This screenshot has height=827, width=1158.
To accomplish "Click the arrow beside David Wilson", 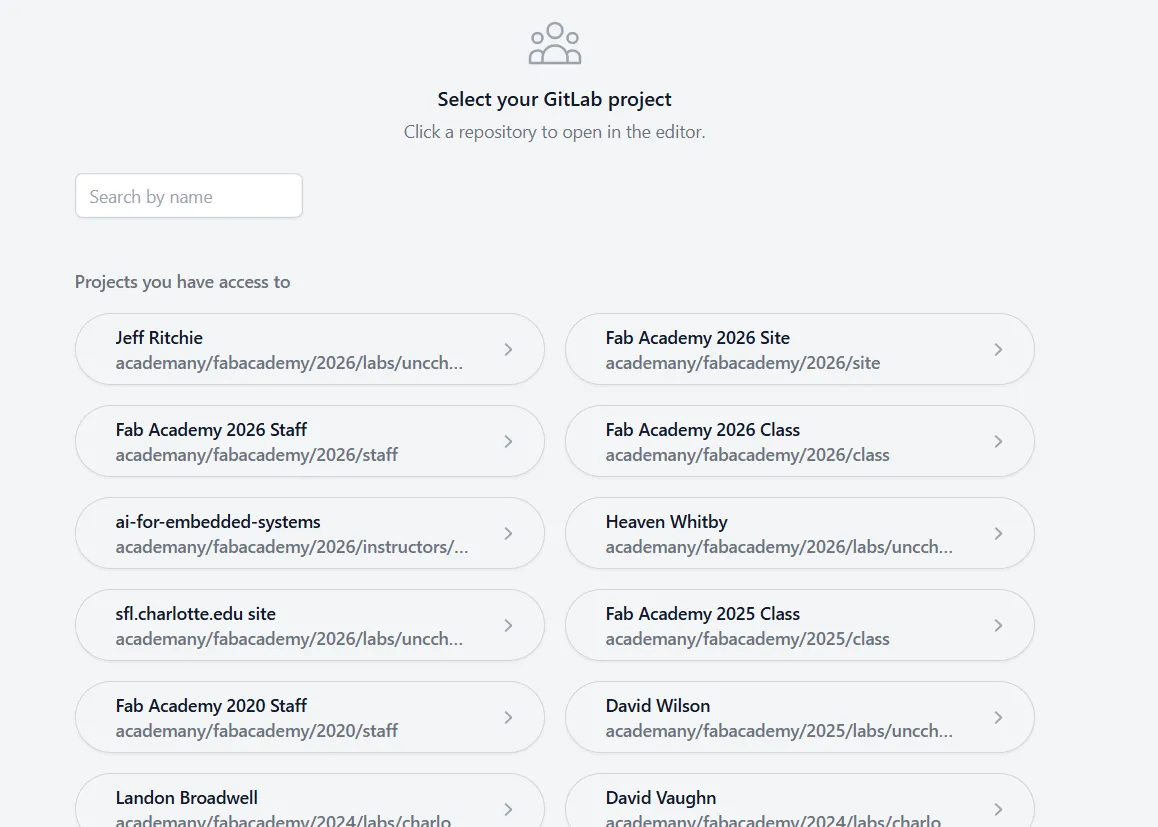I will tap(998, 718).
